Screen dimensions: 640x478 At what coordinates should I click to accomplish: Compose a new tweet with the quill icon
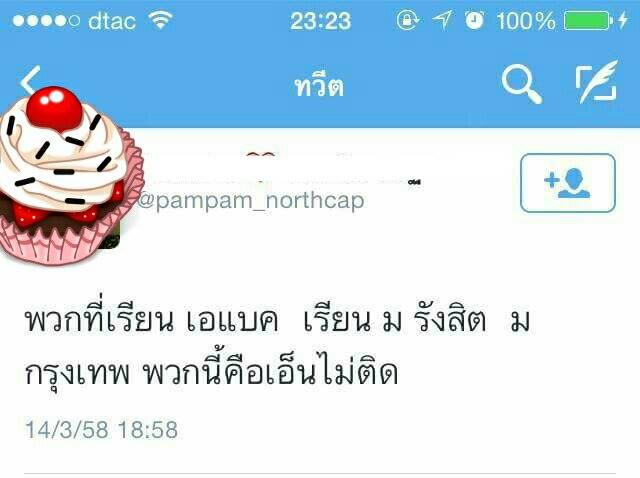(597, 82)
